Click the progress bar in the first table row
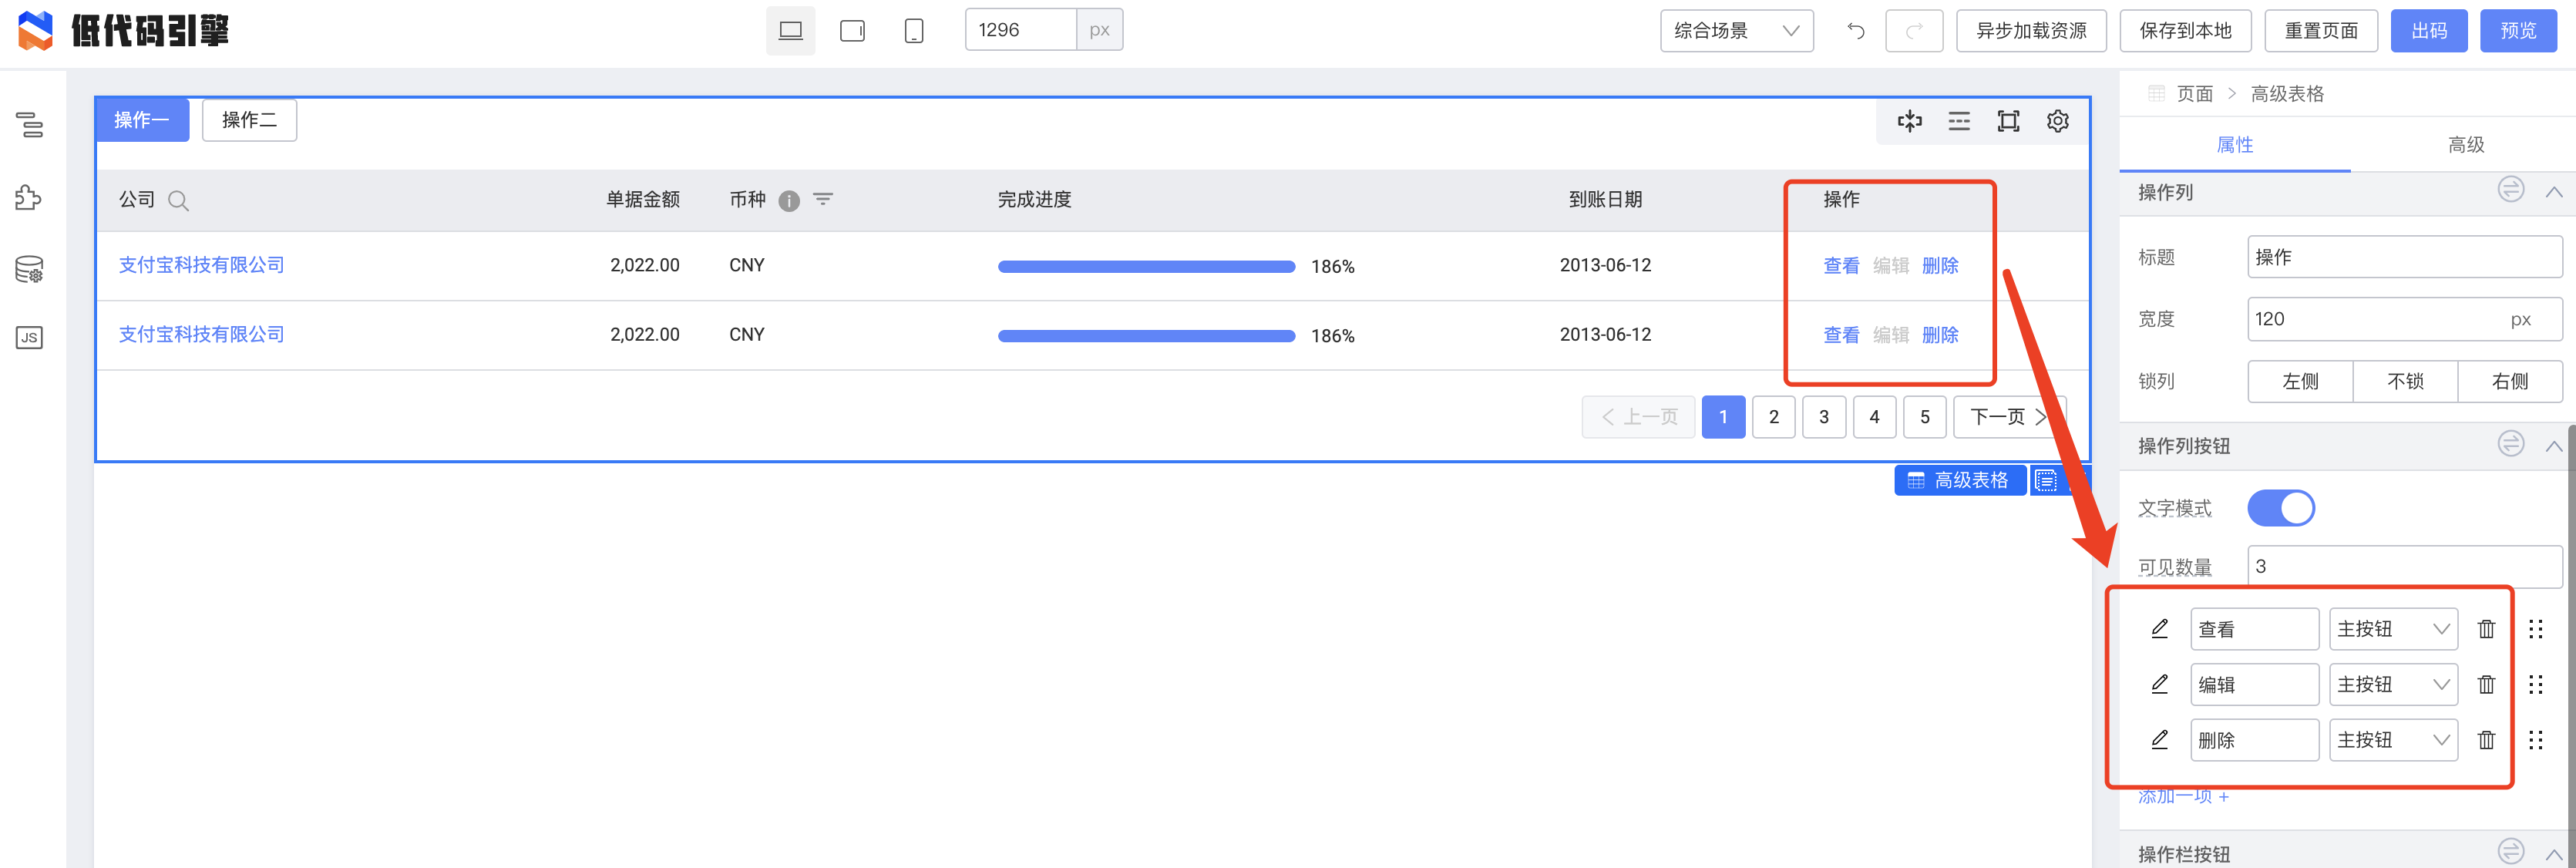Screen dimensions: 2576x868 (x=1146, y=266)
